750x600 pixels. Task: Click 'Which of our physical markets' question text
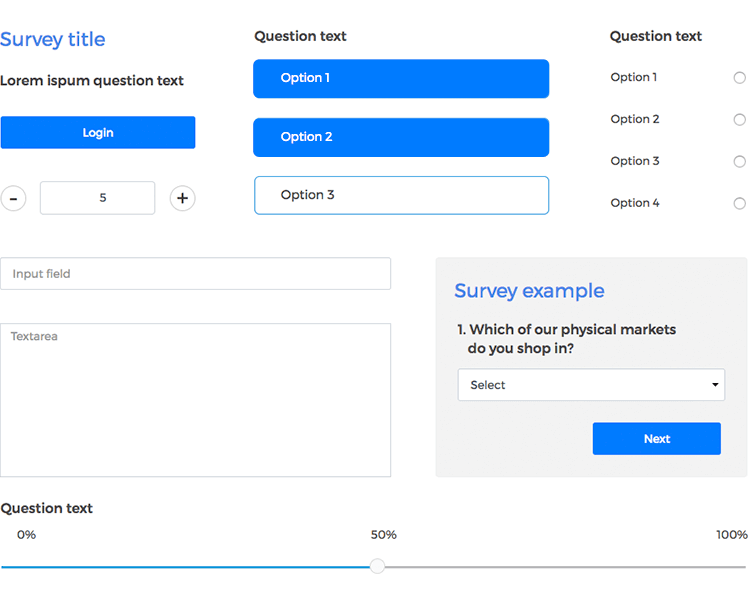[x=566, y=339]
